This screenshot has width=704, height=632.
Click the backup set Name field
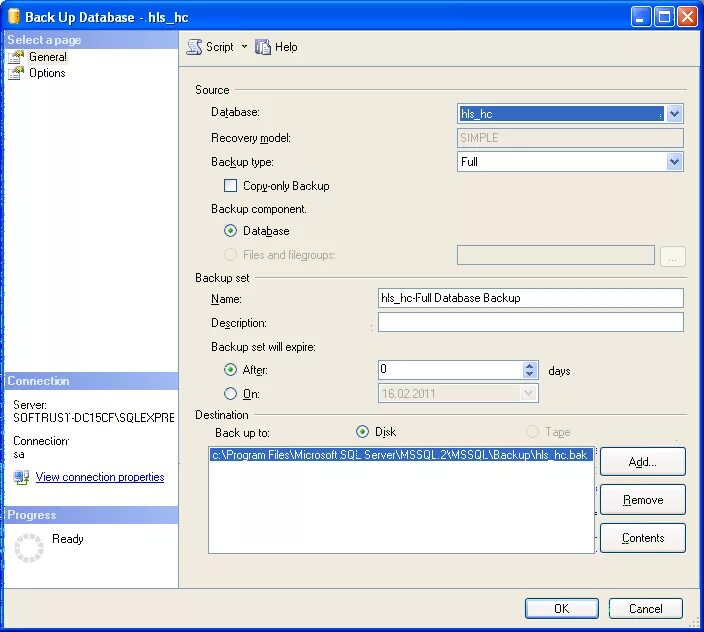[531, 298]
